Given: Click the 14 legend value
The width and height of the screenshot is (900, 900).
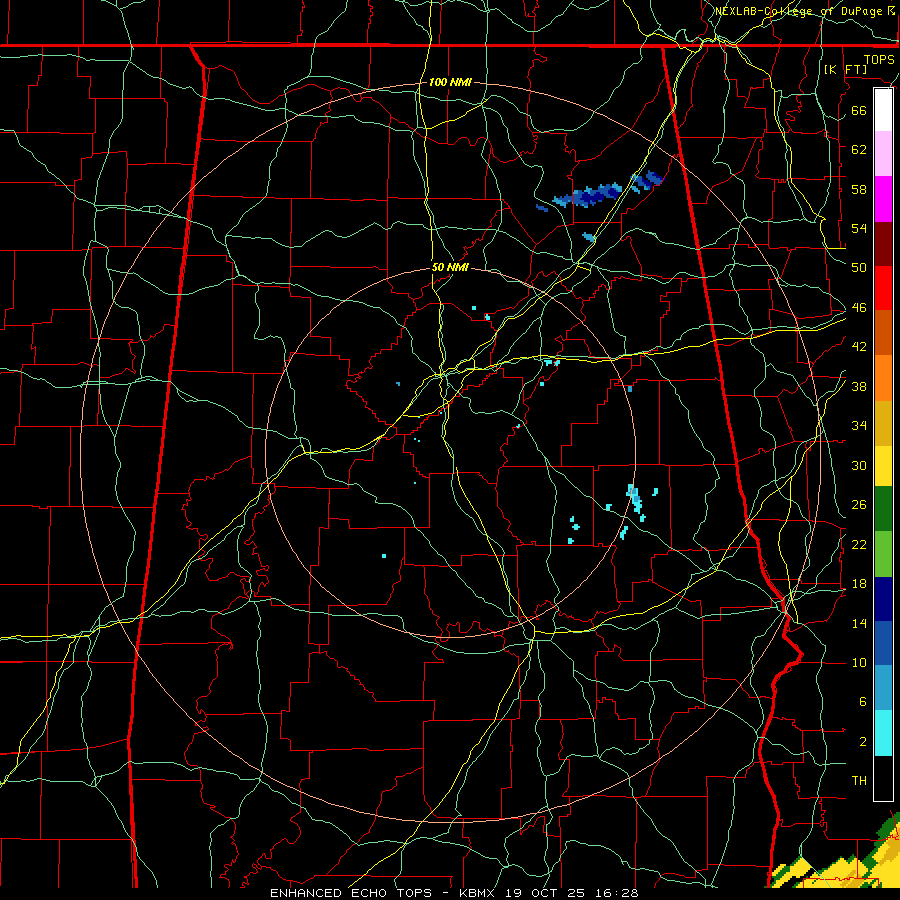Looking at the screenshot, I should tap(859, 623).
